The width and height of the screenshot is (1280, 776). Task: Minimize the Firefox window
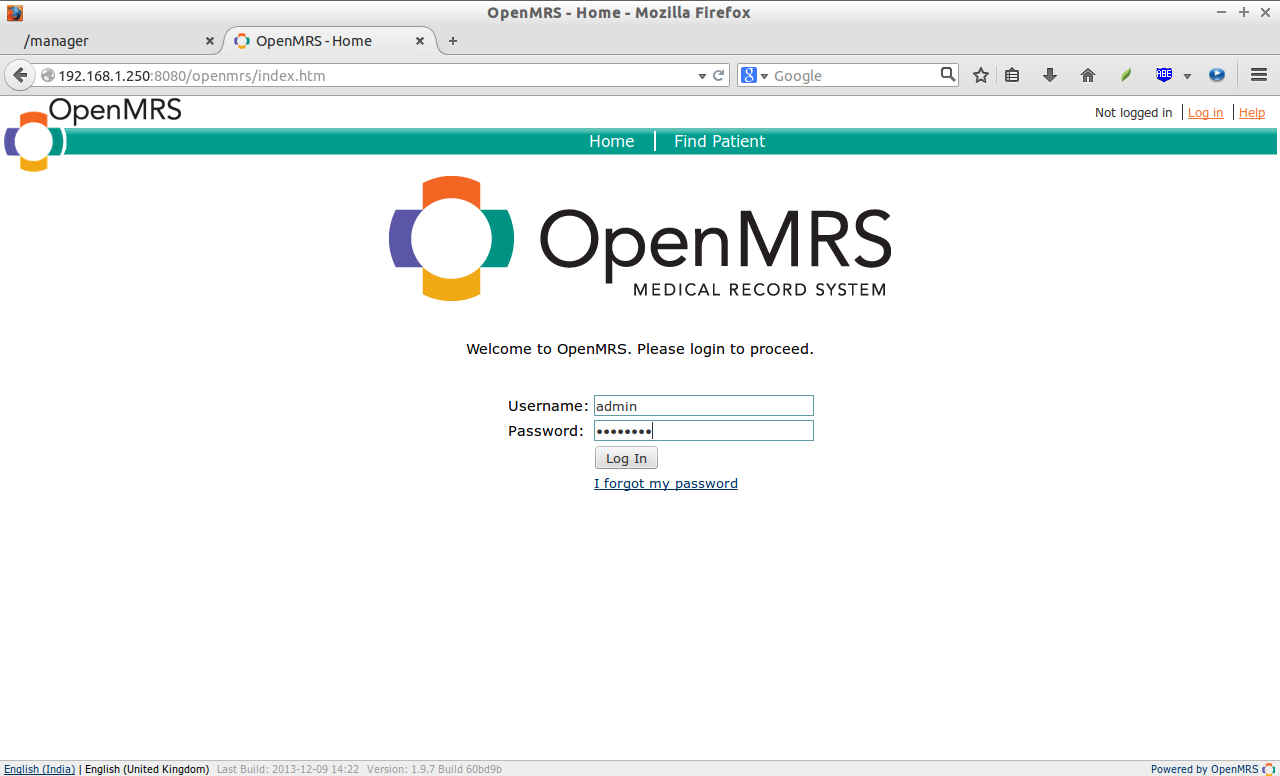pyautogui.click(x=1223, y=12)
